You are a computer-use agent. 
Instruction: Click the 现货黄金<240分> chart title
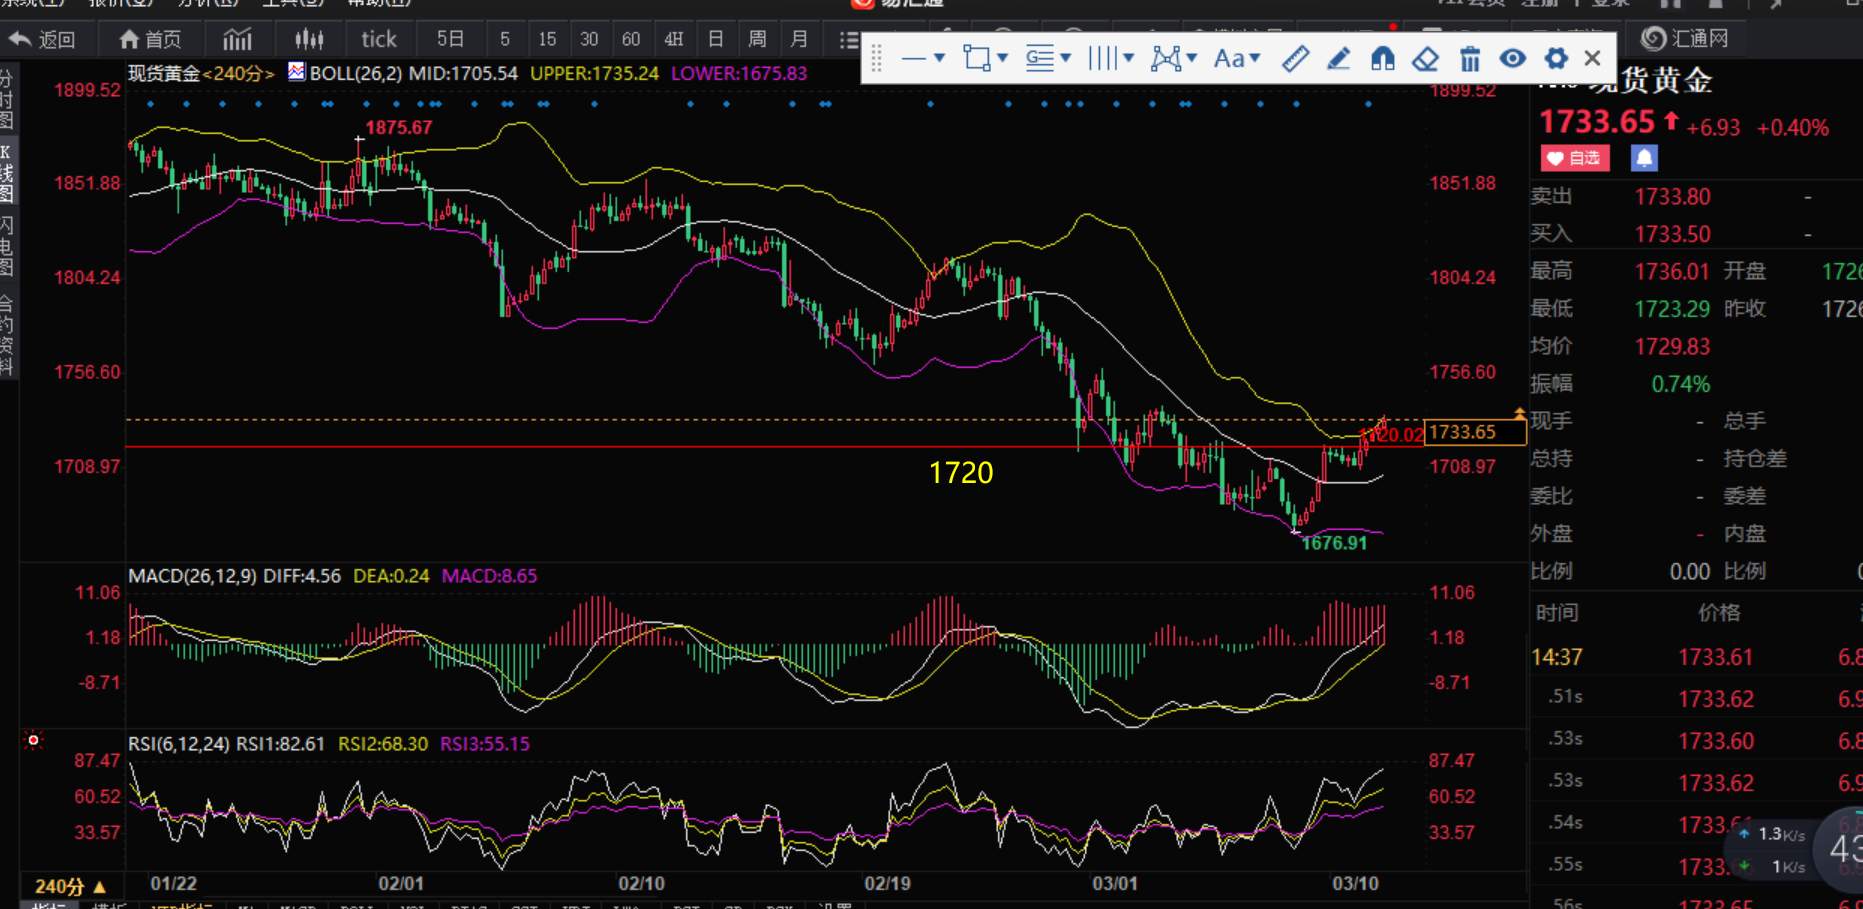point(201,73)
